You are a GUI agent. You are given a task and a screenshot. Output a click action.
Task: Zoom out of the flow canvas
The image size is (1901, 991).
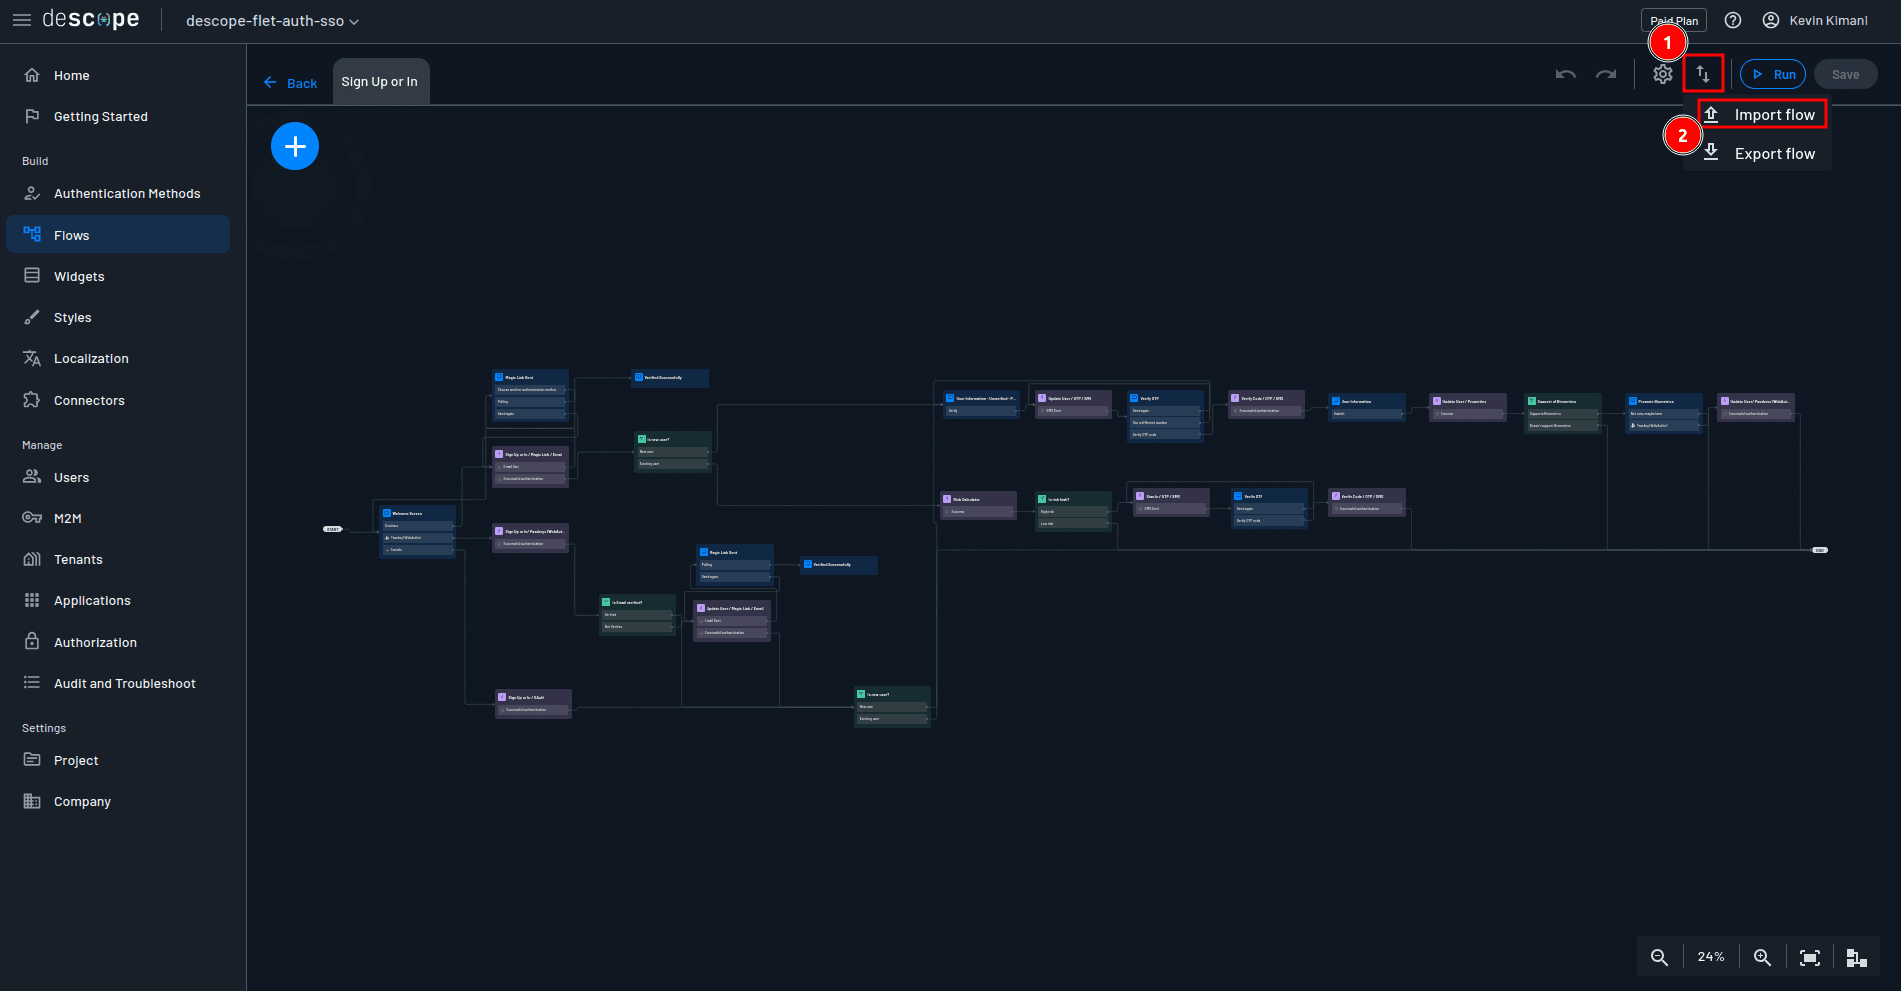pos(1659,957)
